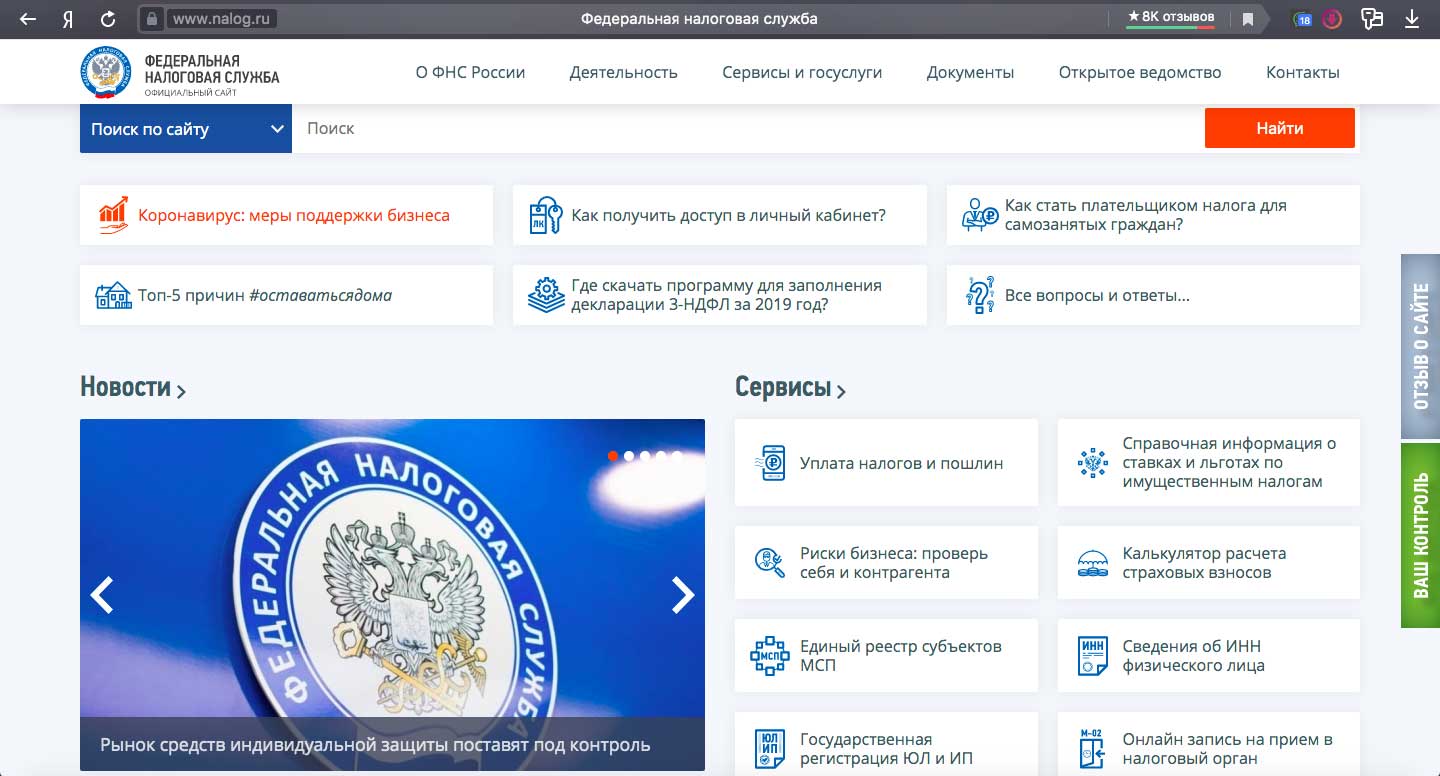This screenshot has width=1440, height=776.
Task: Bookmark the page with the bookmark icon
Action: (1248, 19)
